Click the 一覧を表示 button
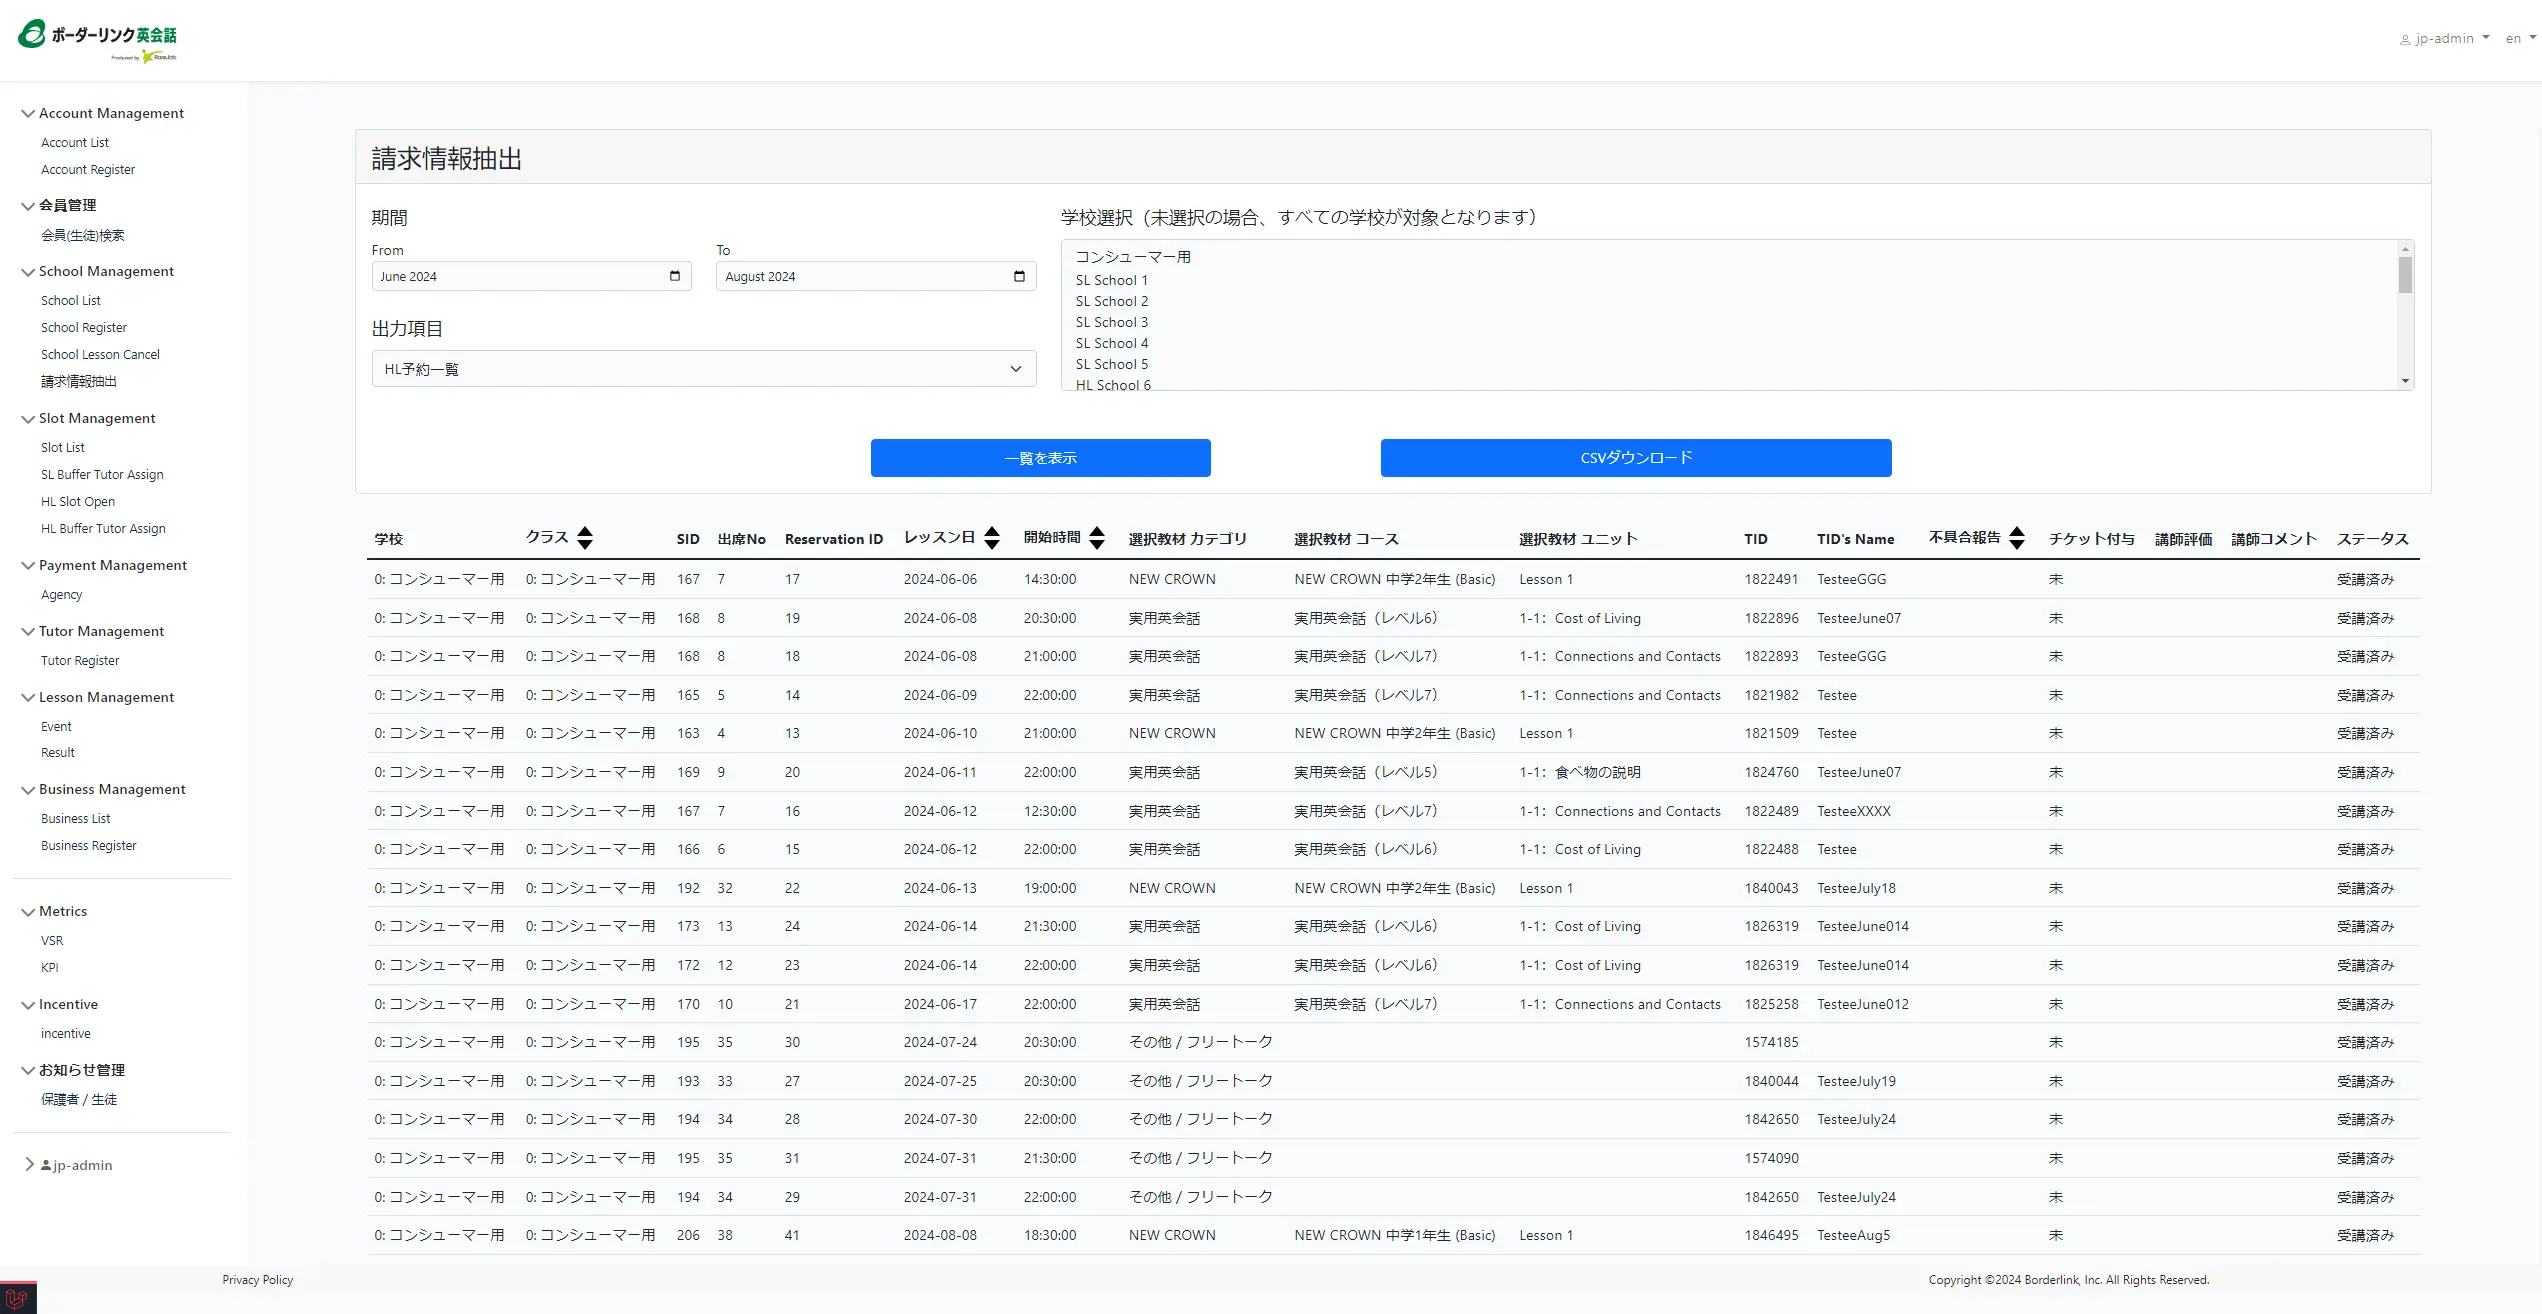The width and height of the screenshot is (2542, 1314). (1040, 458)
